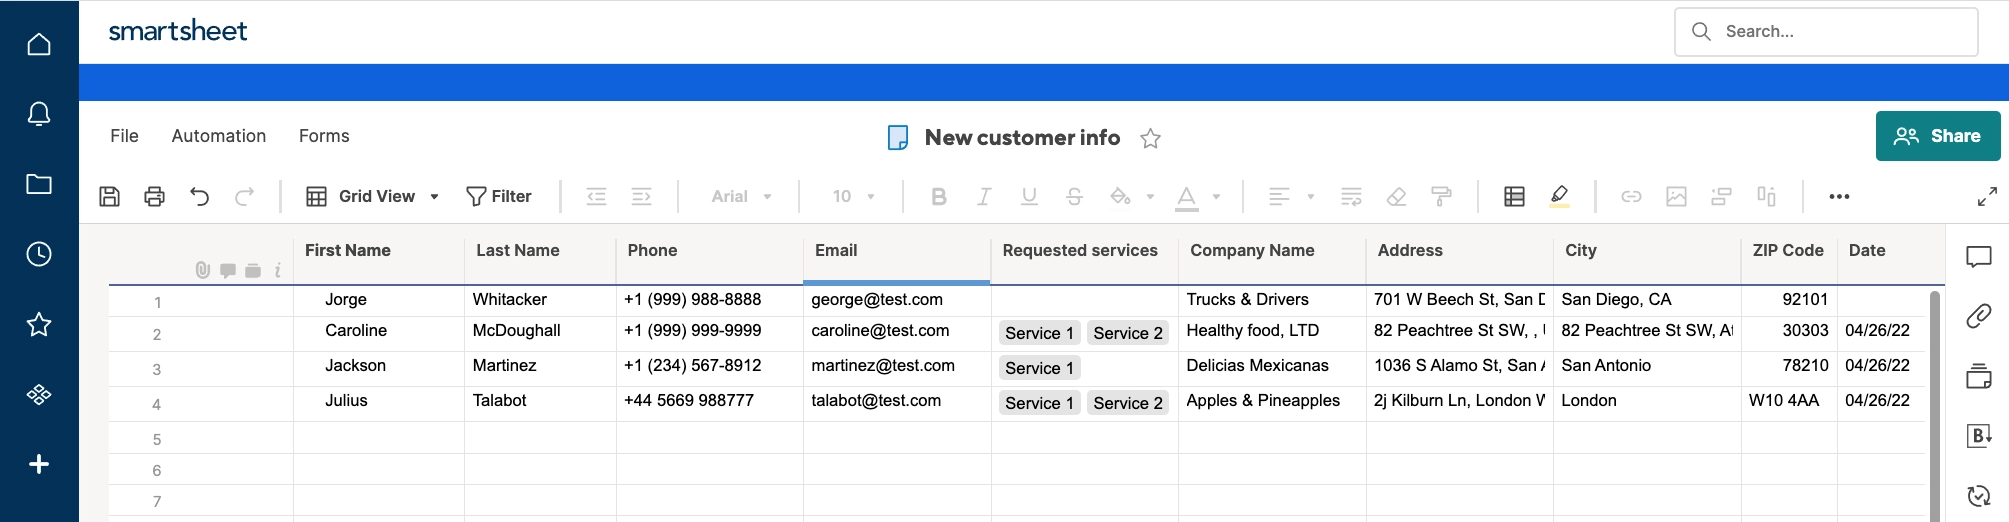
Task: Save the sheet with the disk icon
Action: [110, 196]
